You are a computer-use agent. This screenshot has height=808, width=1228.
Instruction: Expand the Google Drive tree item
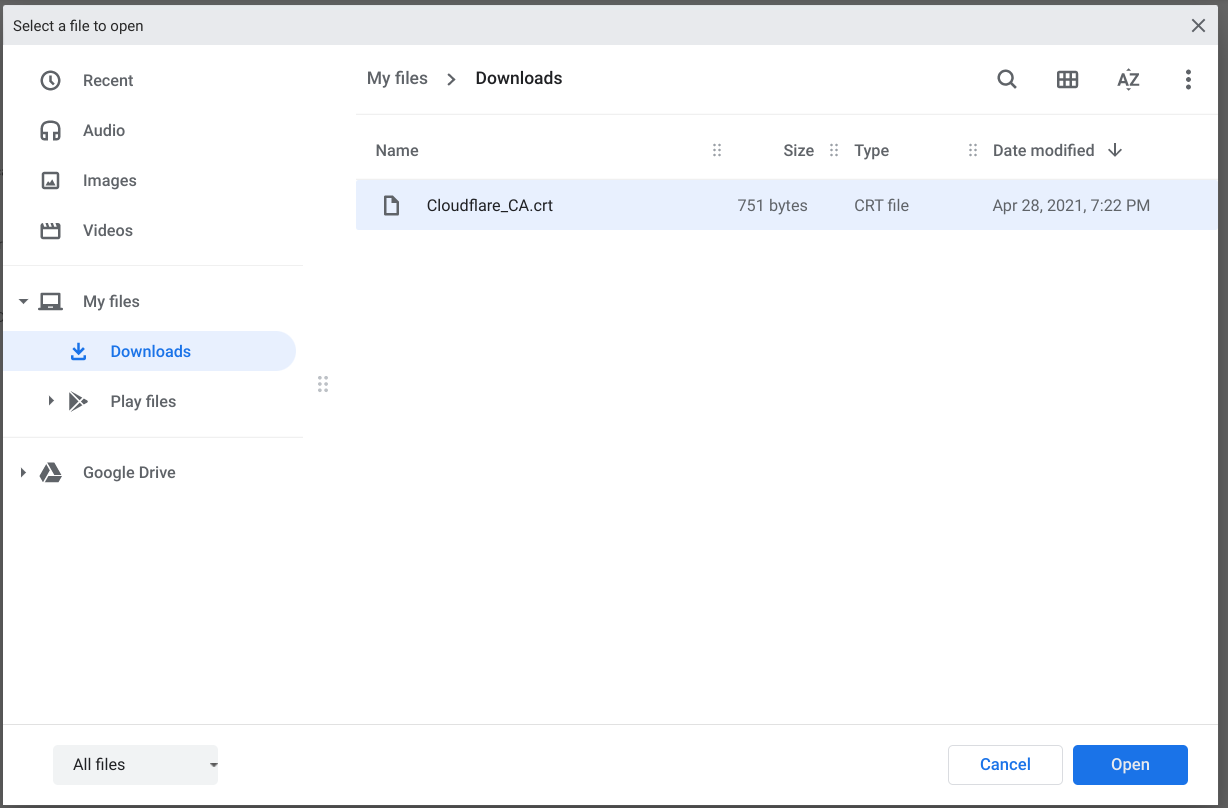[22, 472]
